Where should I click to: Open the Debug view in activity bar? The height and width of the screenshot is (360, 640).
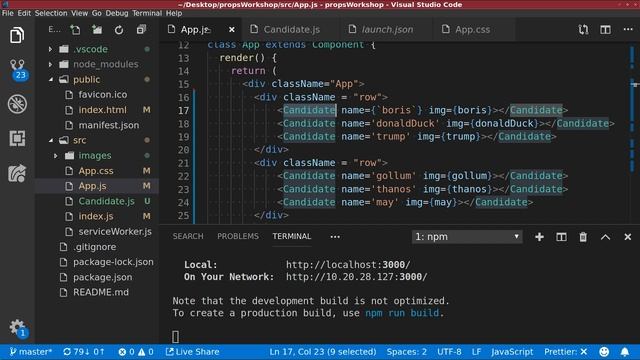(17, 104)
